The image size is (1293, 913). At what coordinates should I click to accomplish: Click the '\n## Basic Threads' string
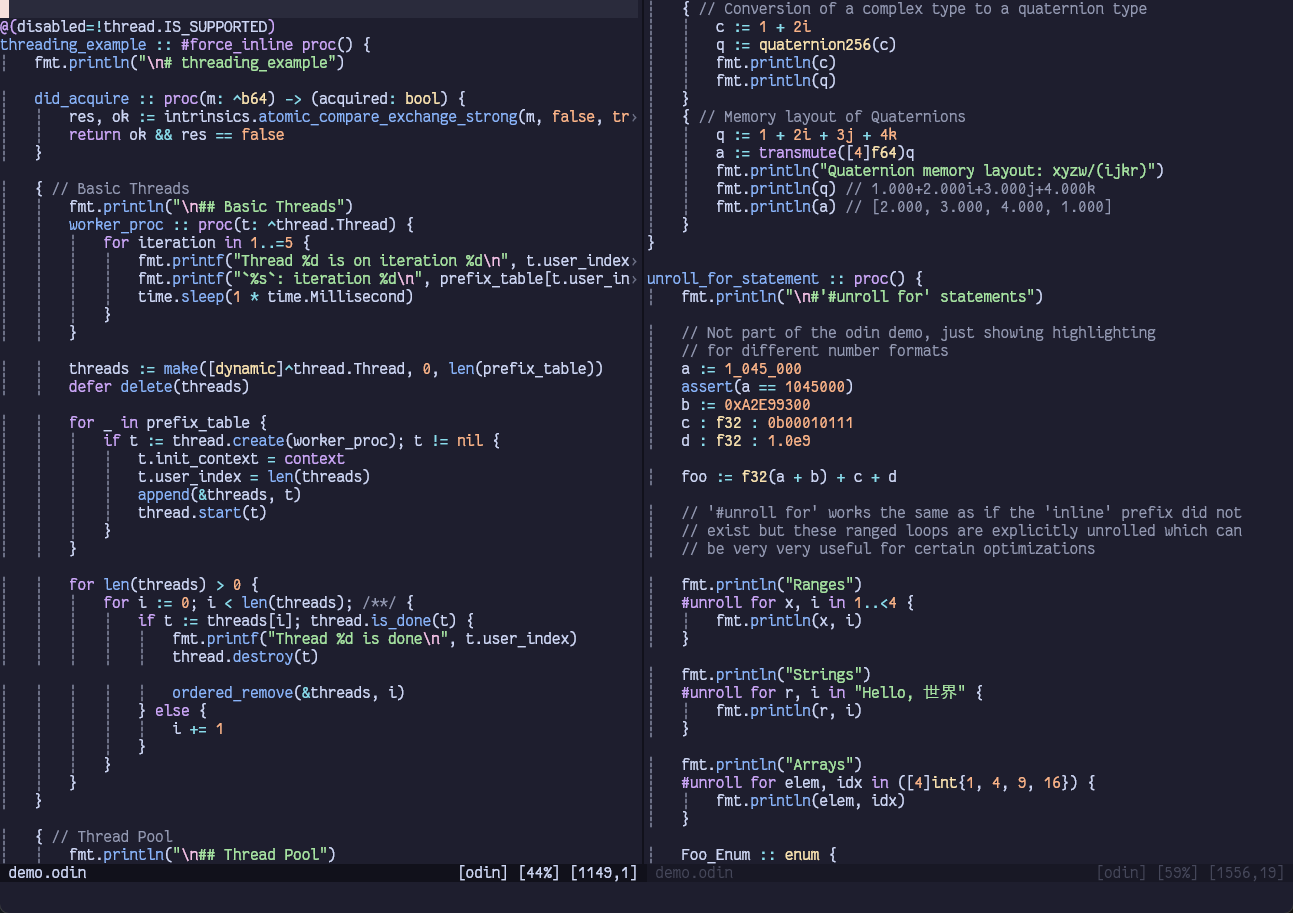pos(262,207)
